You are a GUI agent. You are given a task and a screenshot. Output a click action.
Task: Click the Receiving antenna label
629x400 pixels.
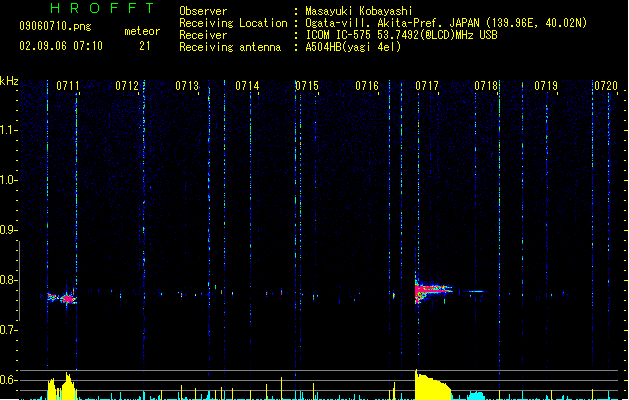(x=230, y=47)
